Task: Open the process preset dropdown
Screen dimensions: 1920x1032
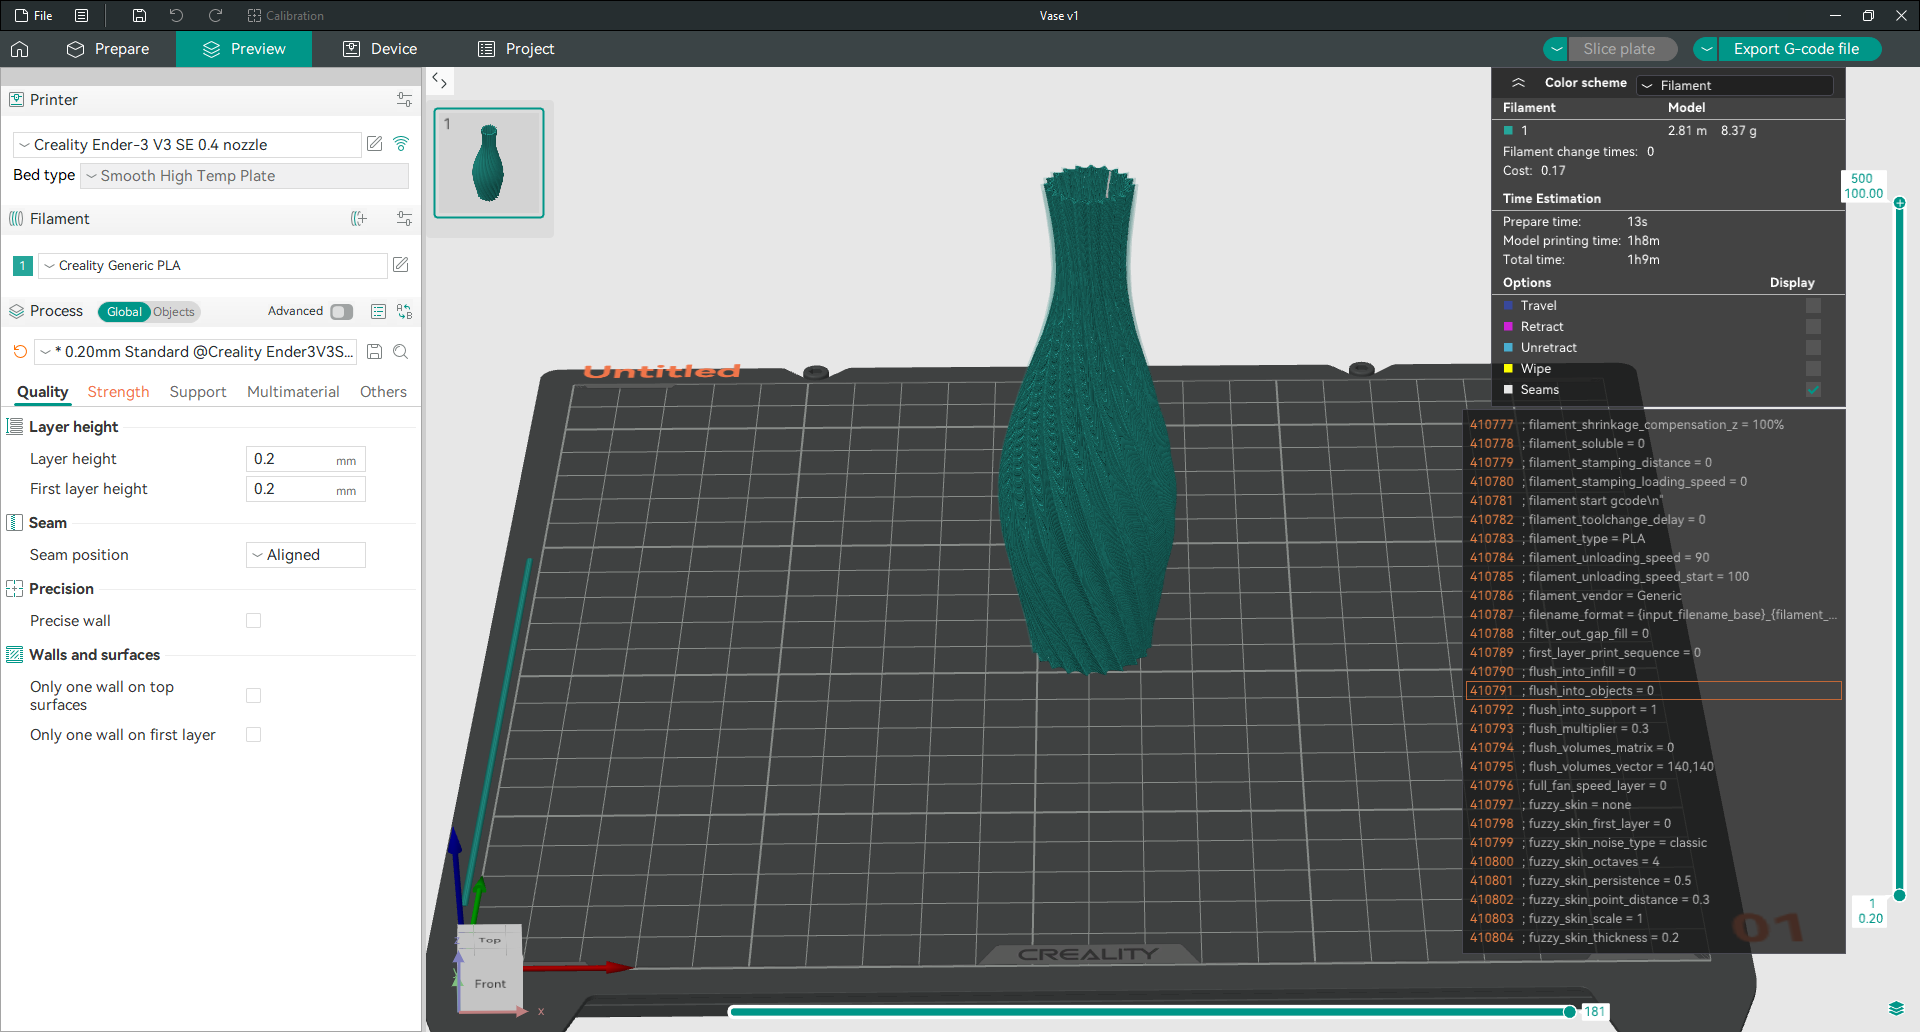Action: [x=197, y=352]
